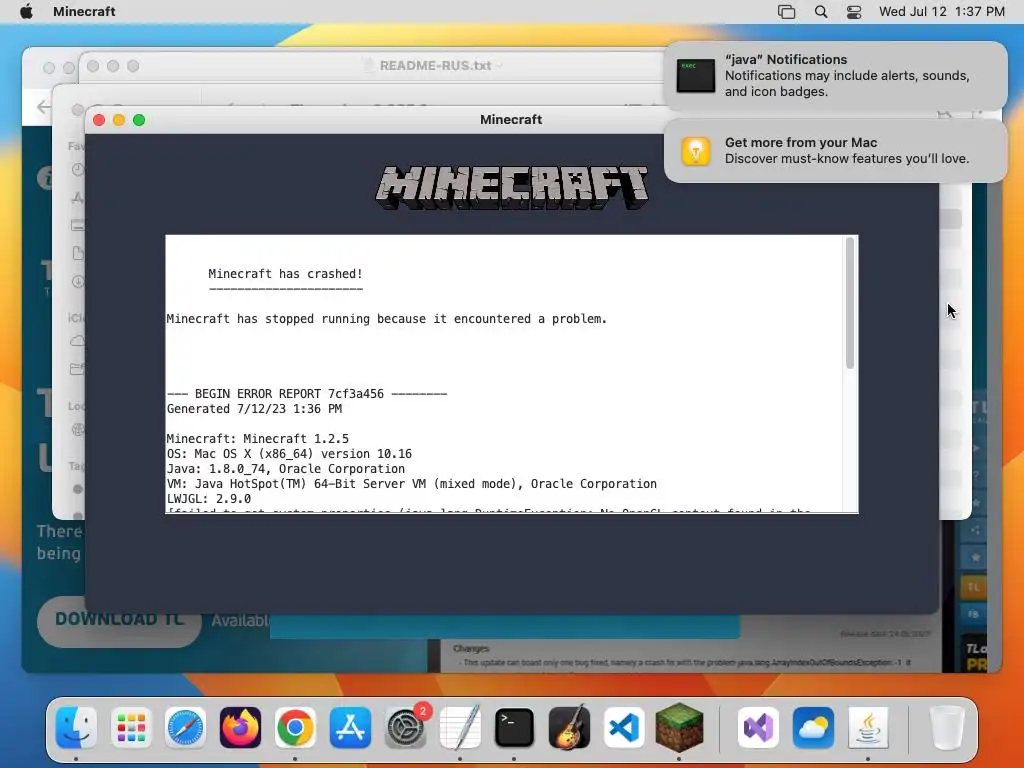Screen dimensions: 1024x768
Task: Click the Spotlight search icon
Action: coord(821,12)
